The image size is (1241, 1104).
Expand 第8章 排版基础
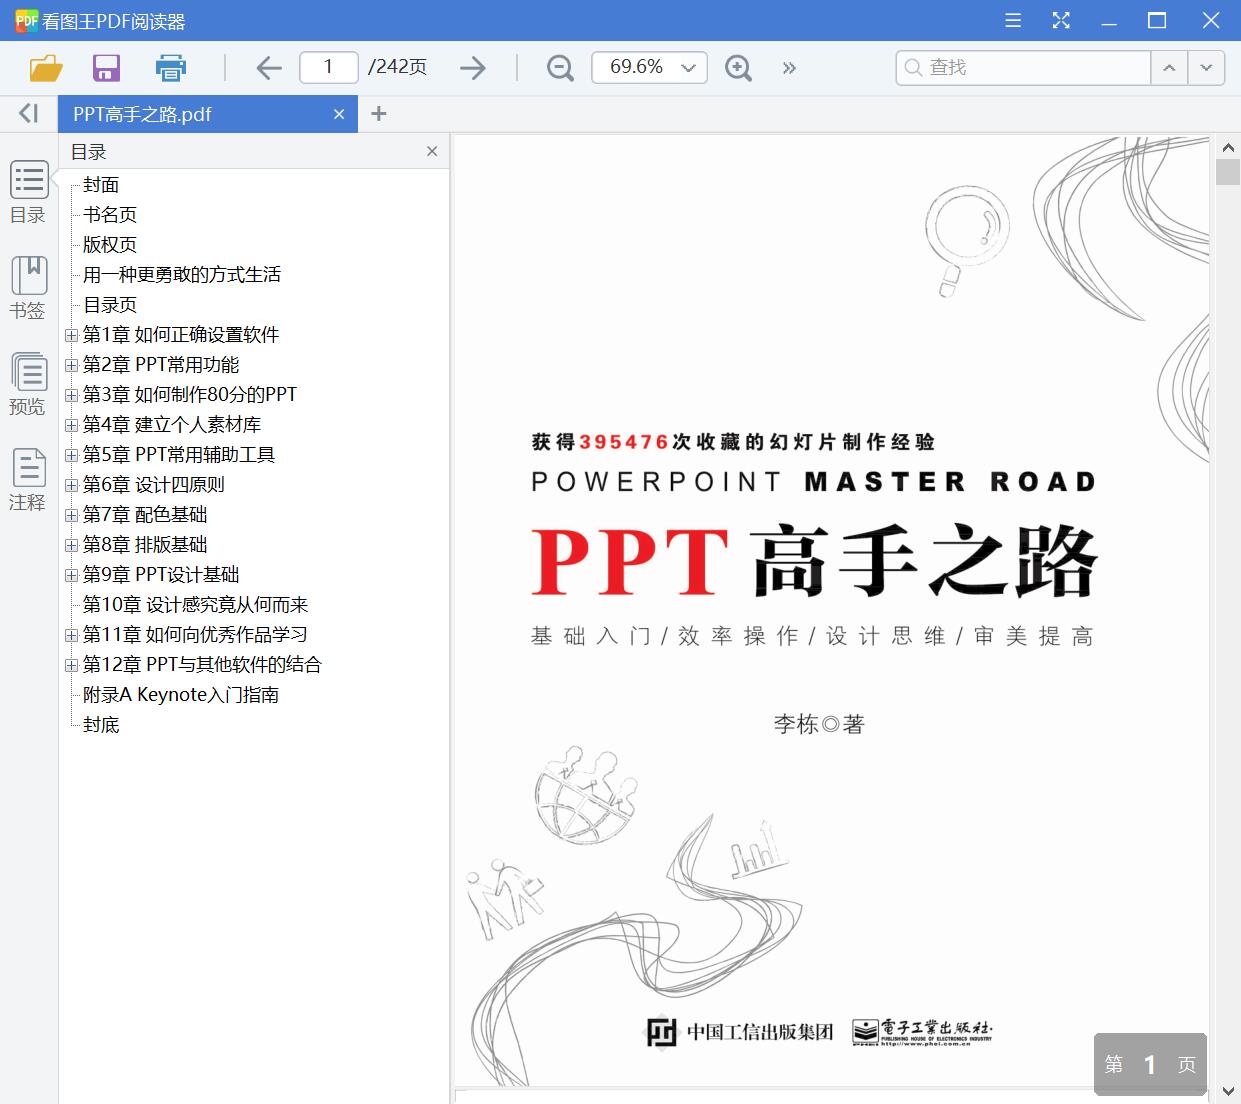71,545
